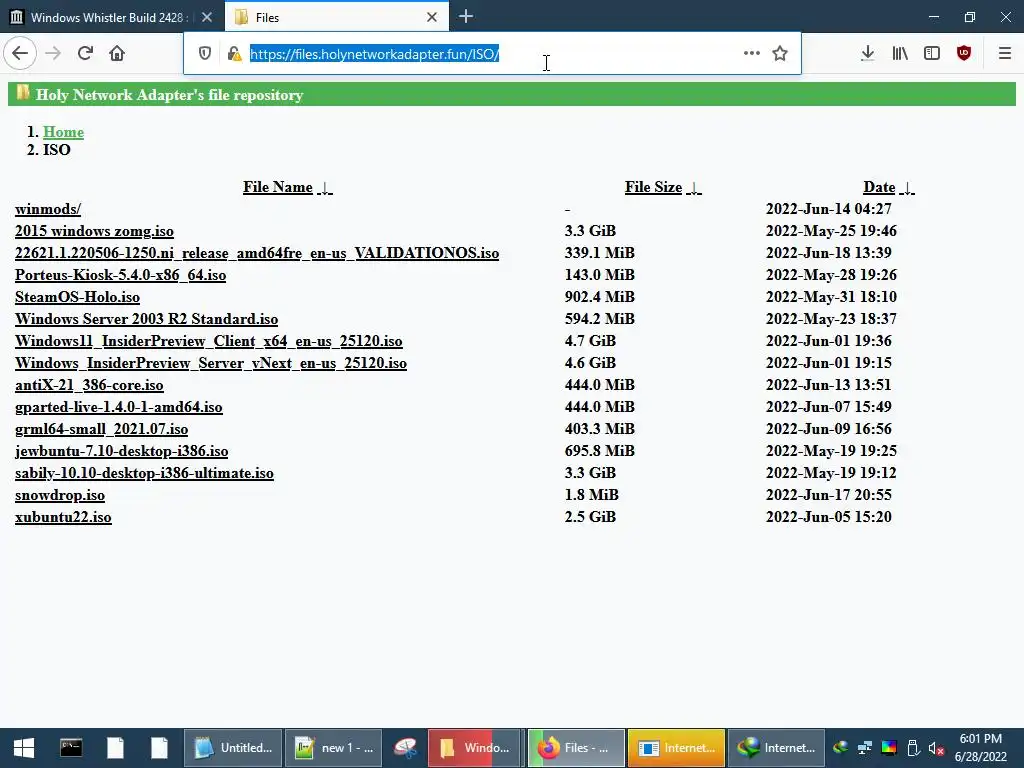1024x768 pixels.
Task: Download antiX-21_386-core.iso
Action: pyautogui.click(x=89, y=385)
